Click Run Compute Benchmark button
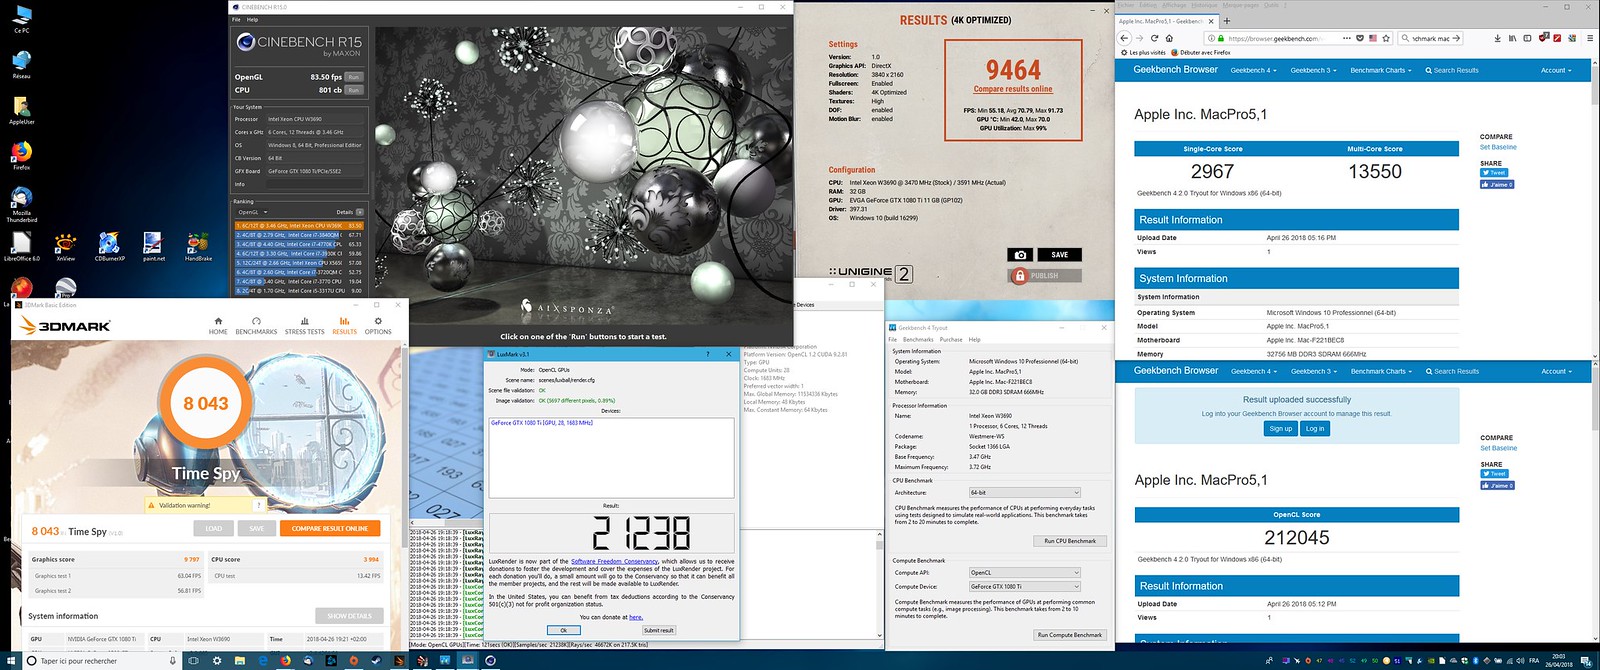Viewport: 1600px width, 670px height. click(x=1070, y=635)
